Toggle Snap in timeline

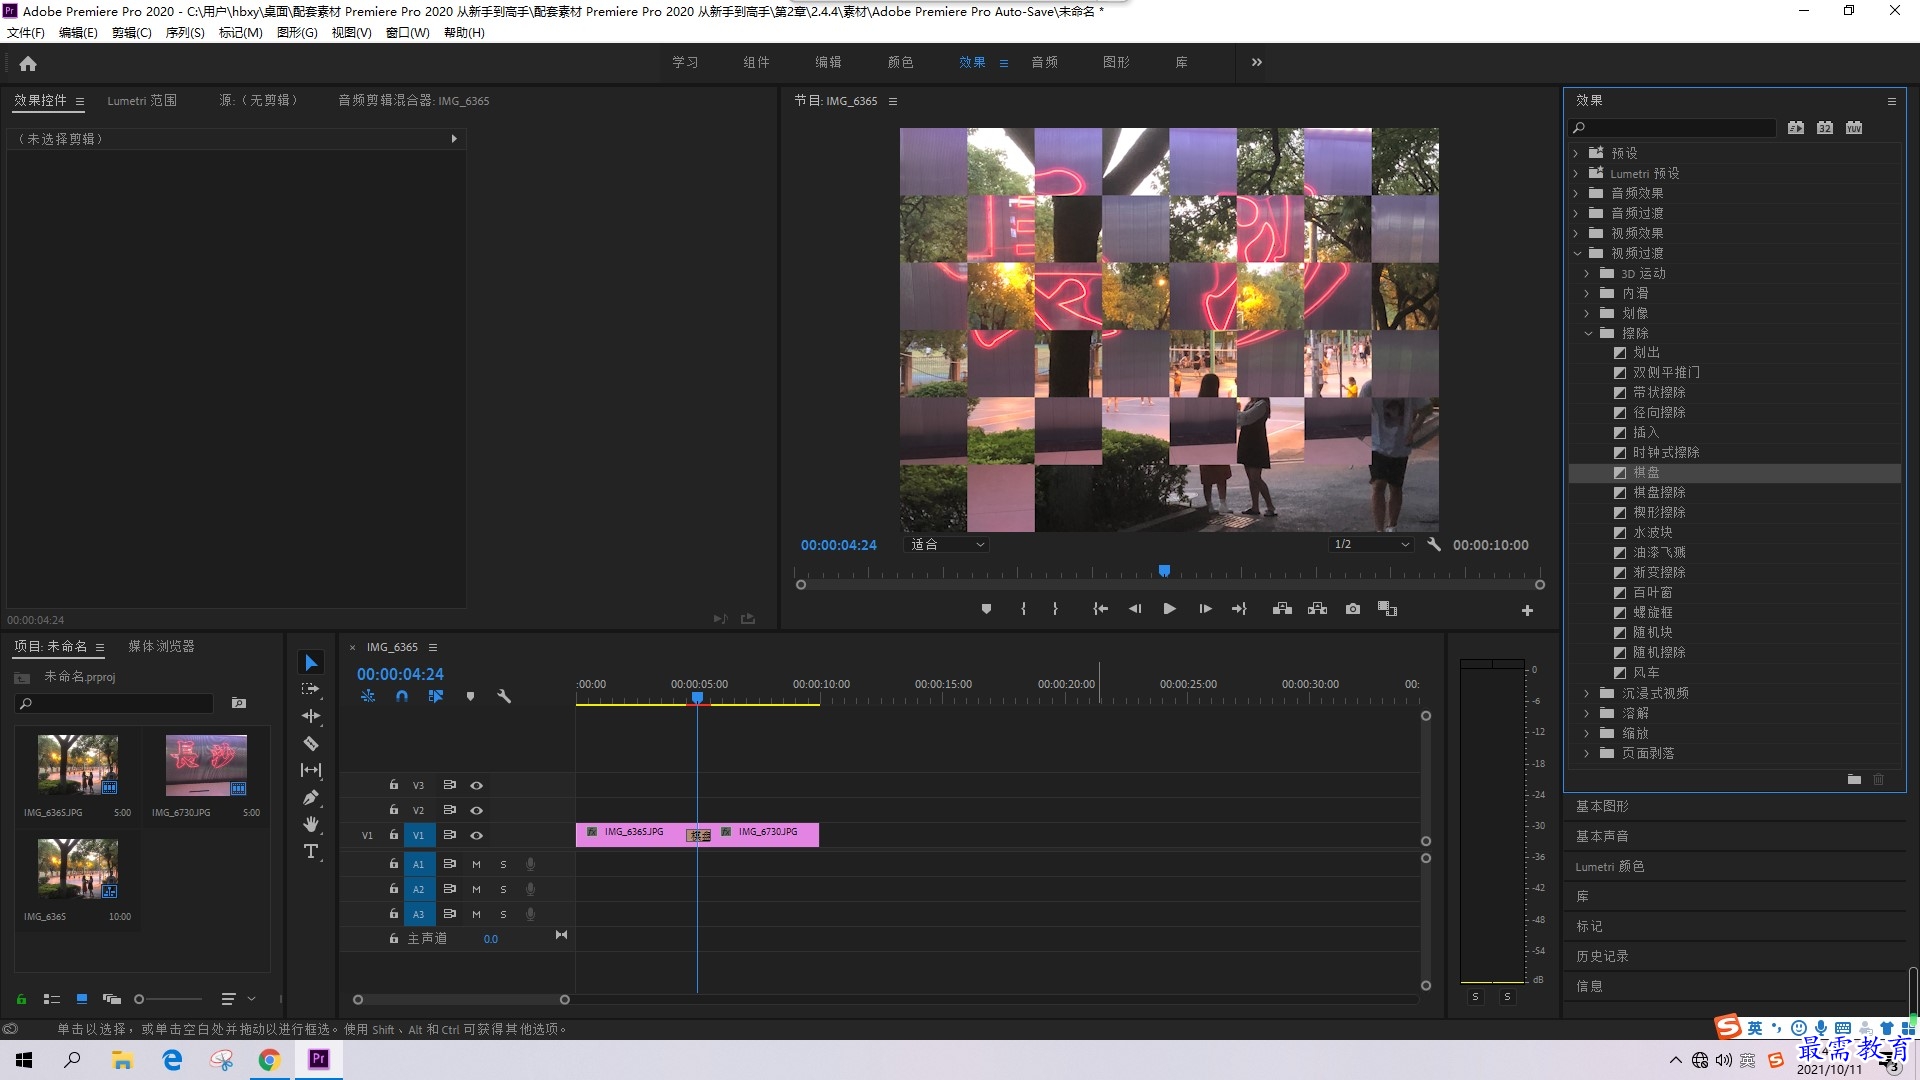[402, 696]
